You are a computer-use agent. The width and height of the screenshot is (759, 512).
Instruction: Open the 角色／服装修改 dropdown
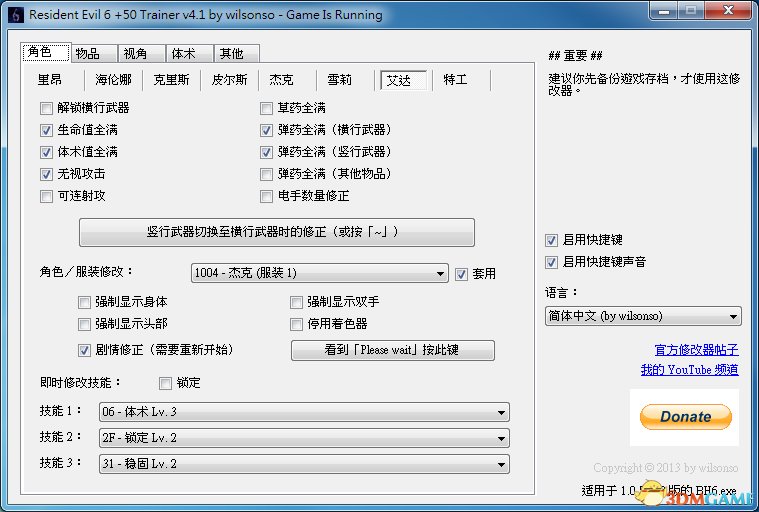coord(319,273)
